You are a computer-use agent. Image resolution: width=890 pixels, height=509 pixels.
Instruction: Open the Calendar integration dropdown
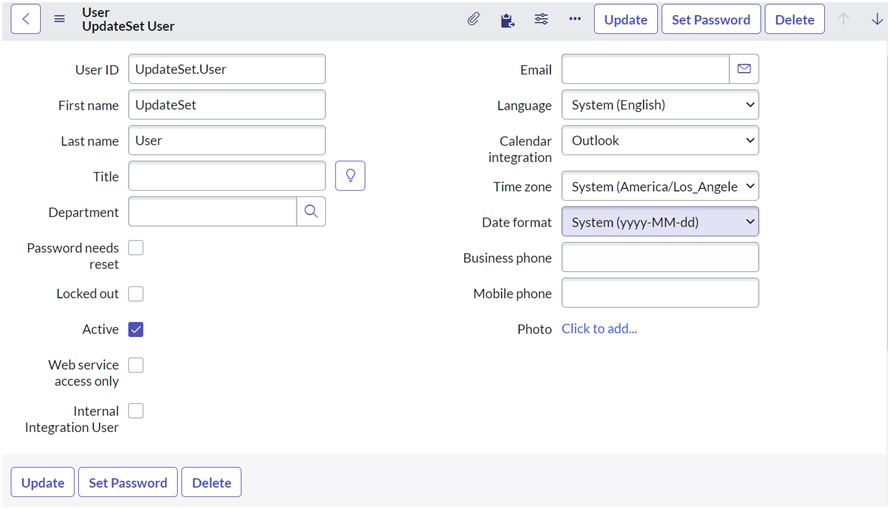click(660, 141)
